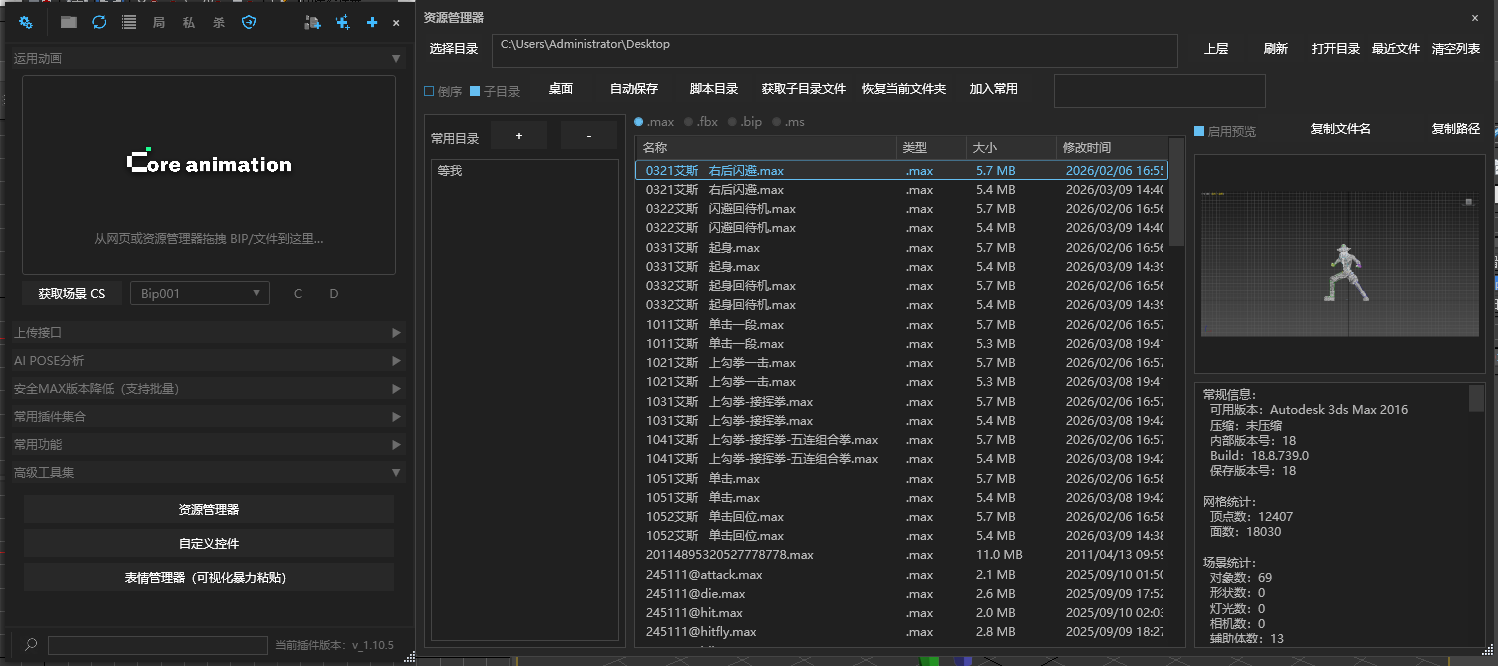The image size is (1498, 666).
Task: Click the 杀 toolbar icon
Action: [219, 22]
